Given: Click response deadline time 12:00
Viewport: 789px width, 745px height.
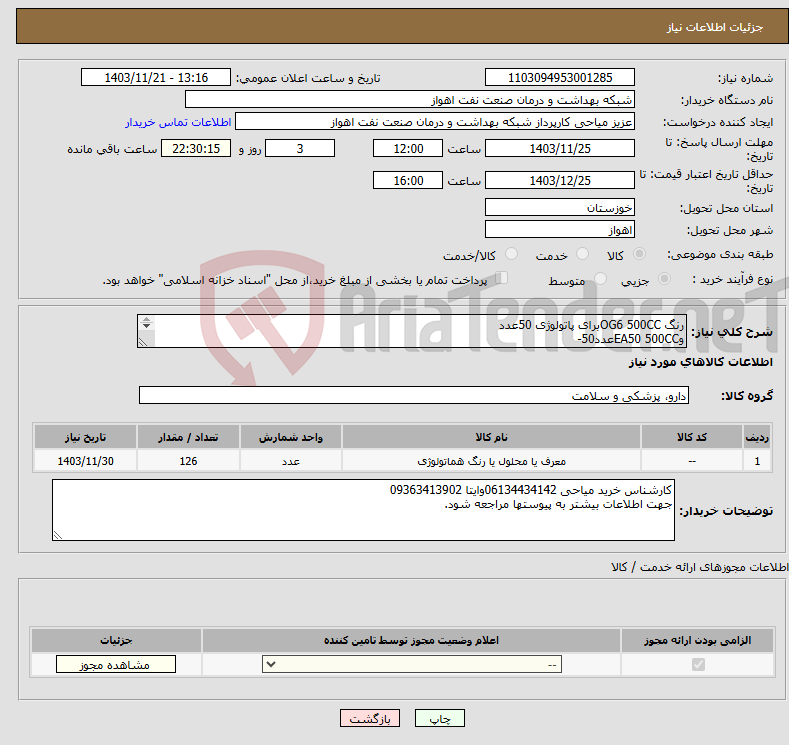Looking at the screenshot, I should pyautogui.click(x=408, y=148).
